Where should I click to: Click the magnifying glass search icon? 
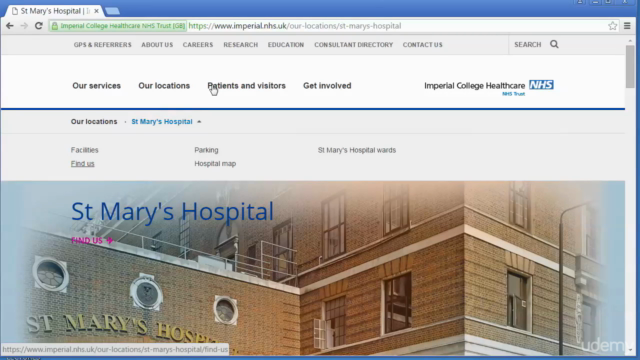pyautogui.click(x=554, y=44)
